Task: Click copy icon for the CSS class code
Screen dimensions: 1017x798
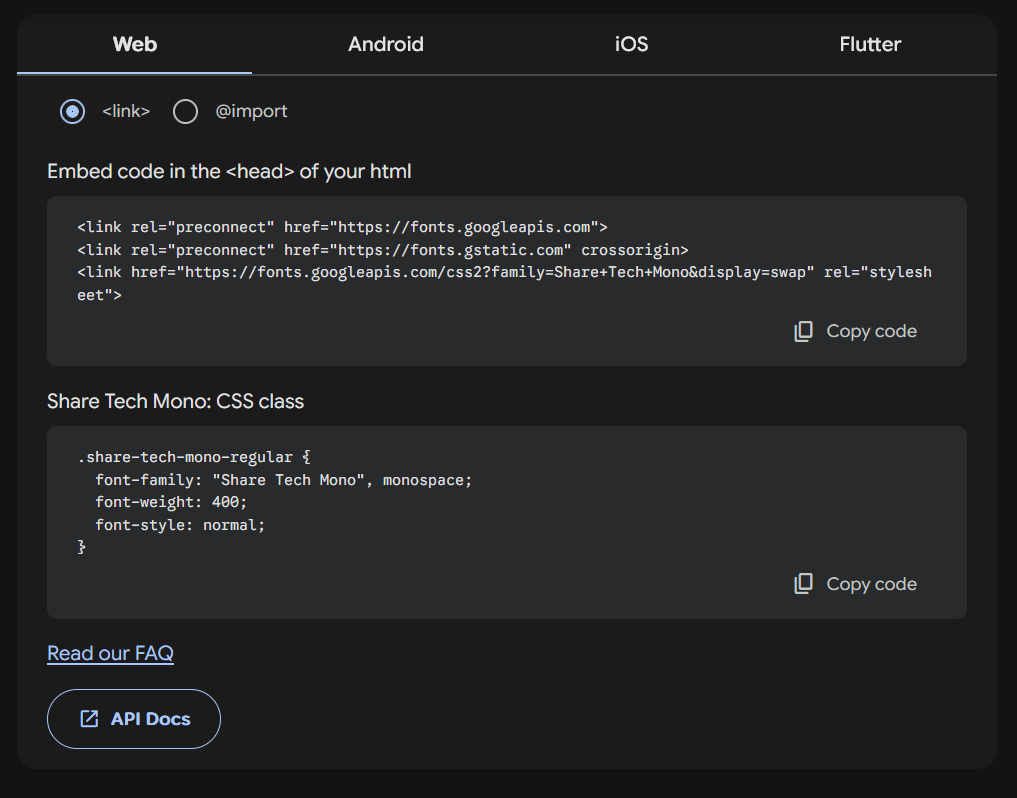Action: [x=803, y=584]
